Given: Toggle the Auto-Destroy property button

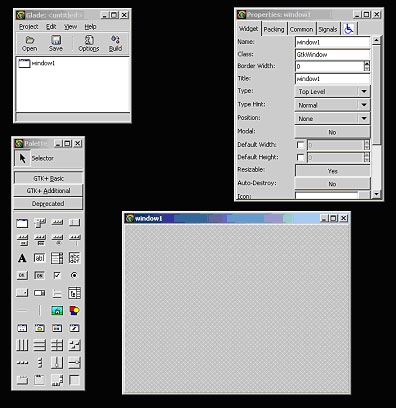Looking at the screenshot, I should 332,184.
